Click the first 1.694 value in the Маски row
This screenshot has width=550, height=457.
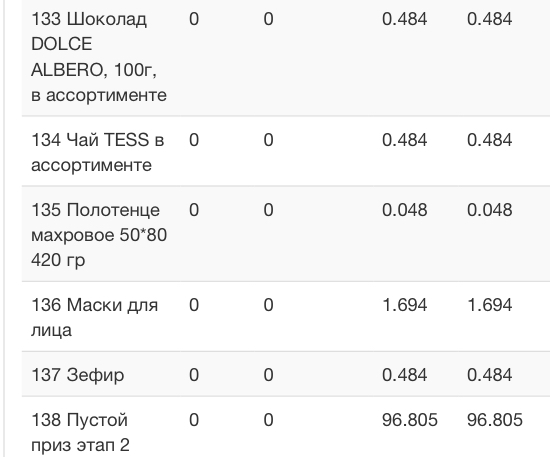(x=404, y=305)
